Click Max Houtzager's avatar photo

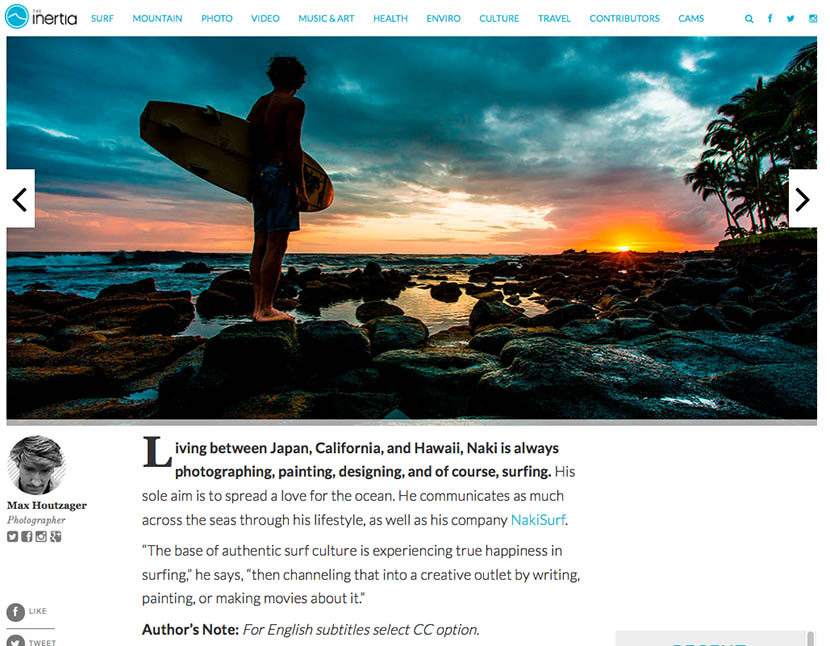tap(36, 465)
